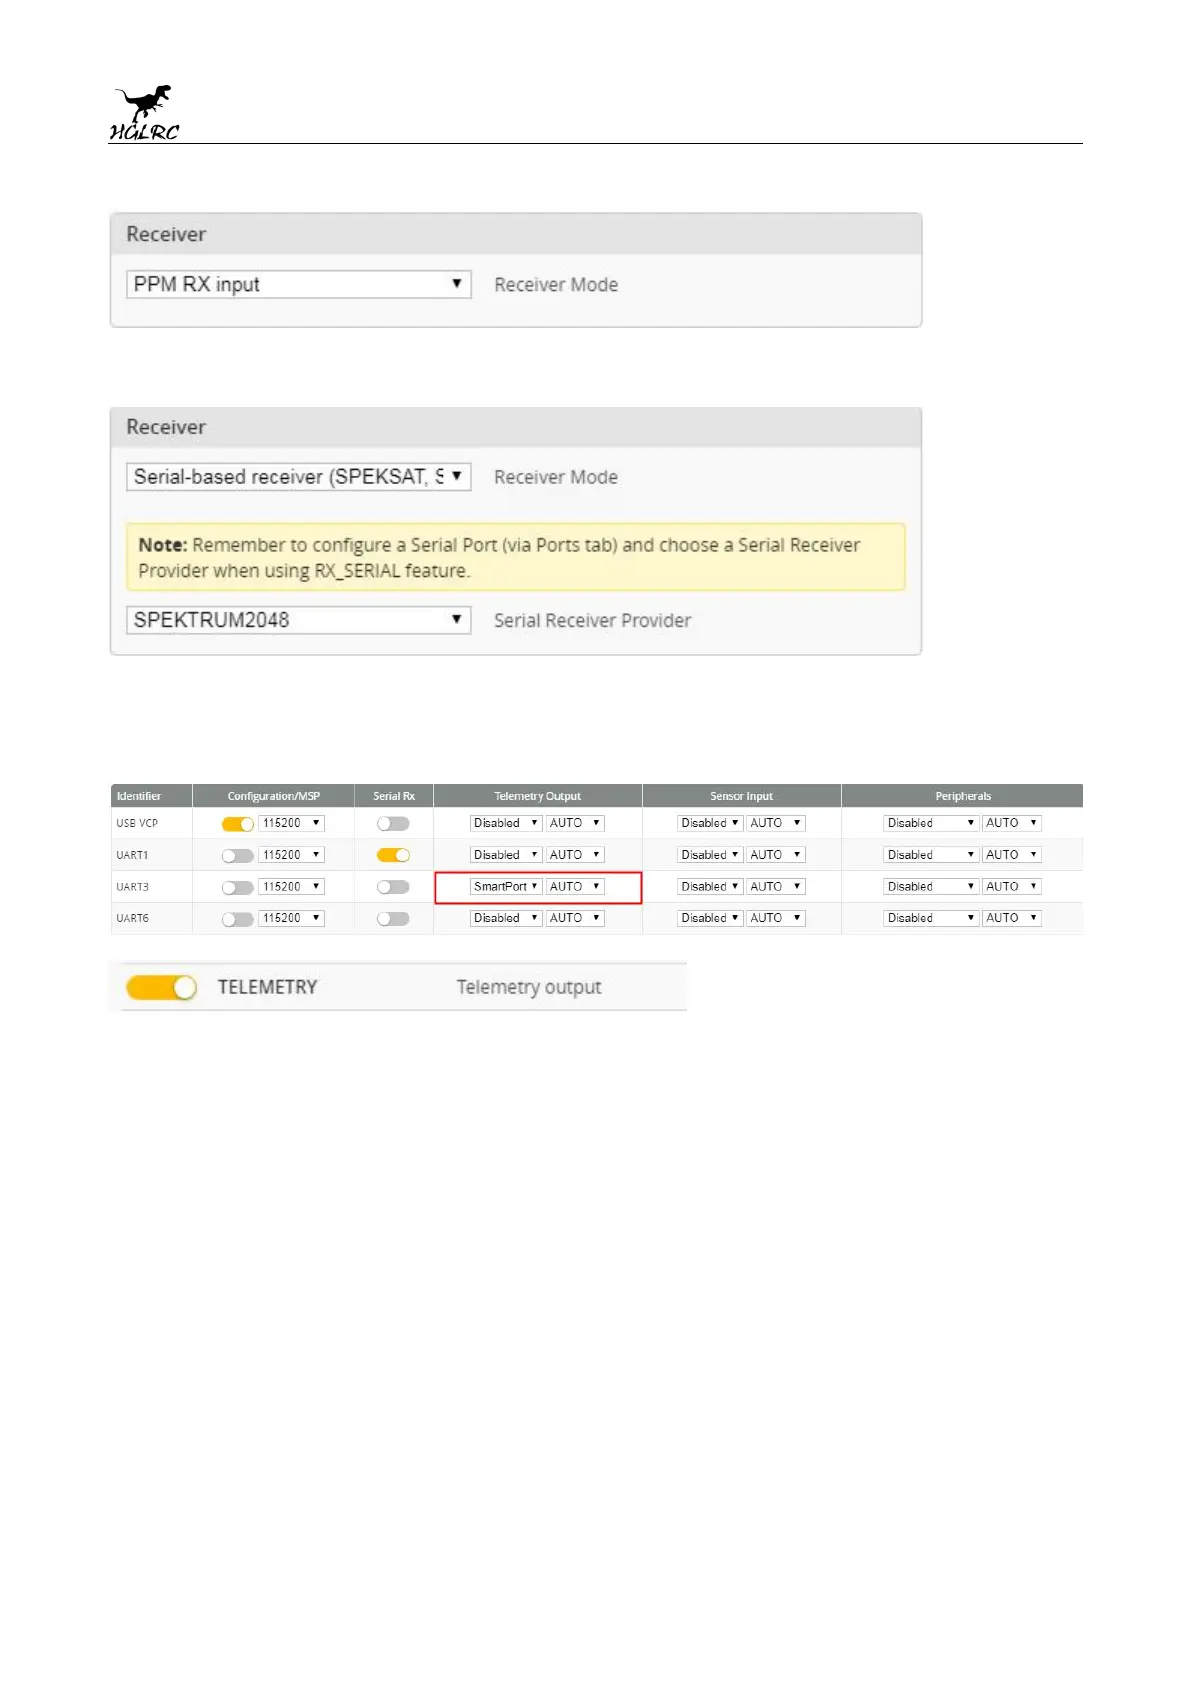Toggle USB VCP Configuration/MSP switch
The width and height of the screenshot is (1191, 1684).
[238, 824]
